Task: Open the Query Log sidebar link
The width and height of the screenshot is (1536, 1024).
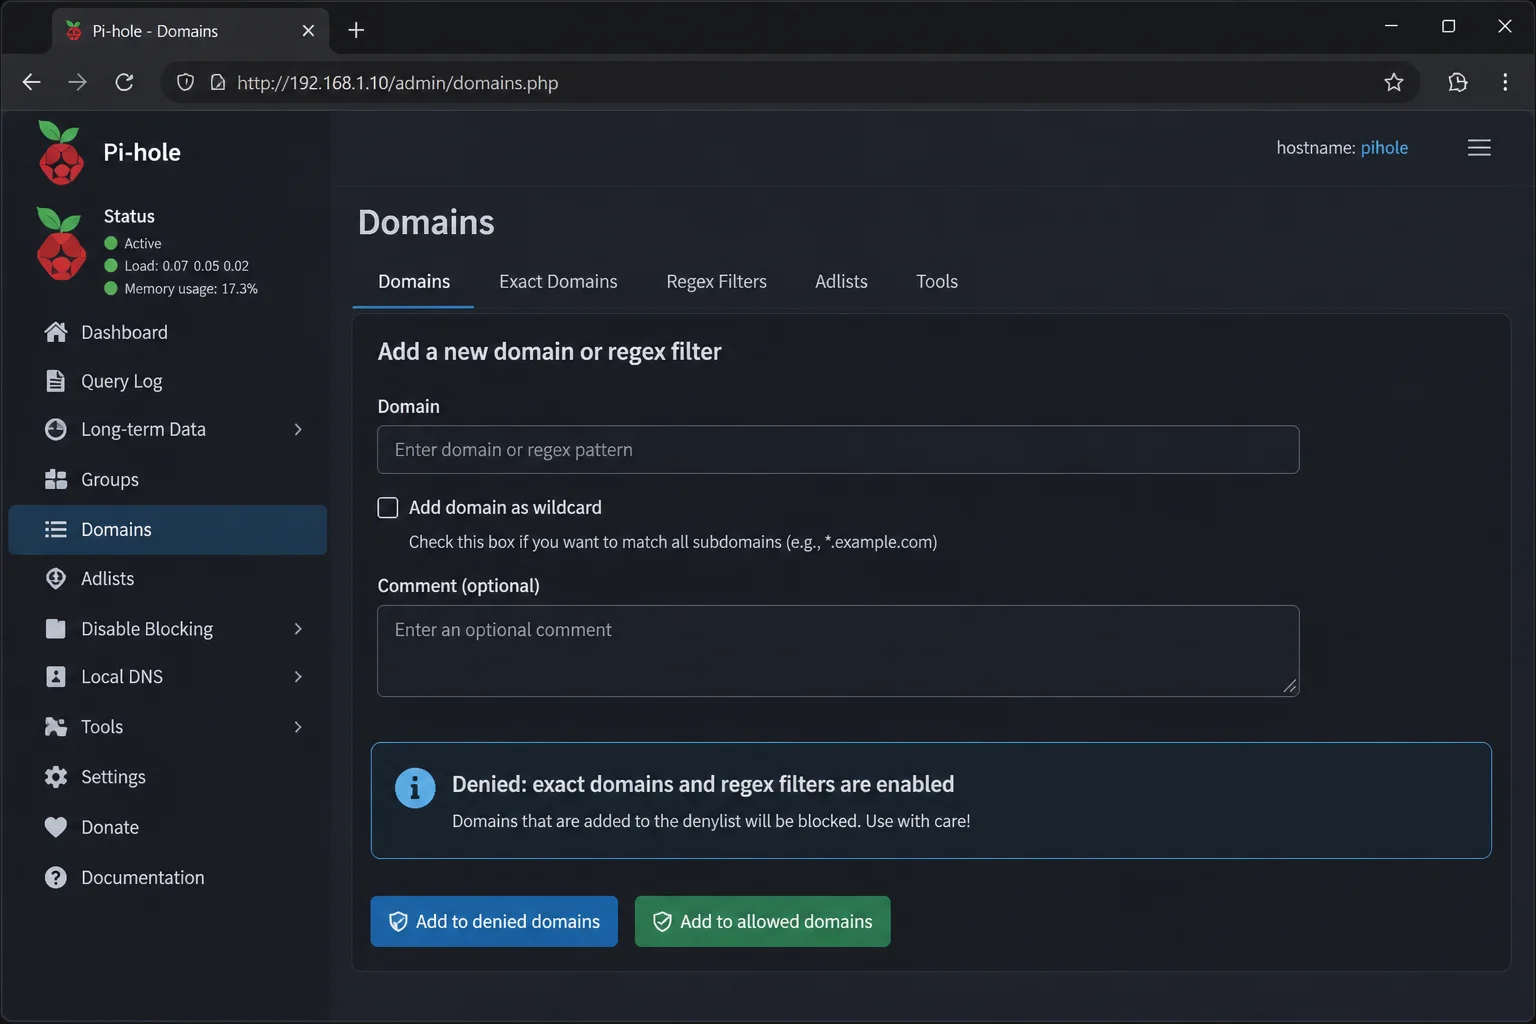Action: tap(121, 381)
